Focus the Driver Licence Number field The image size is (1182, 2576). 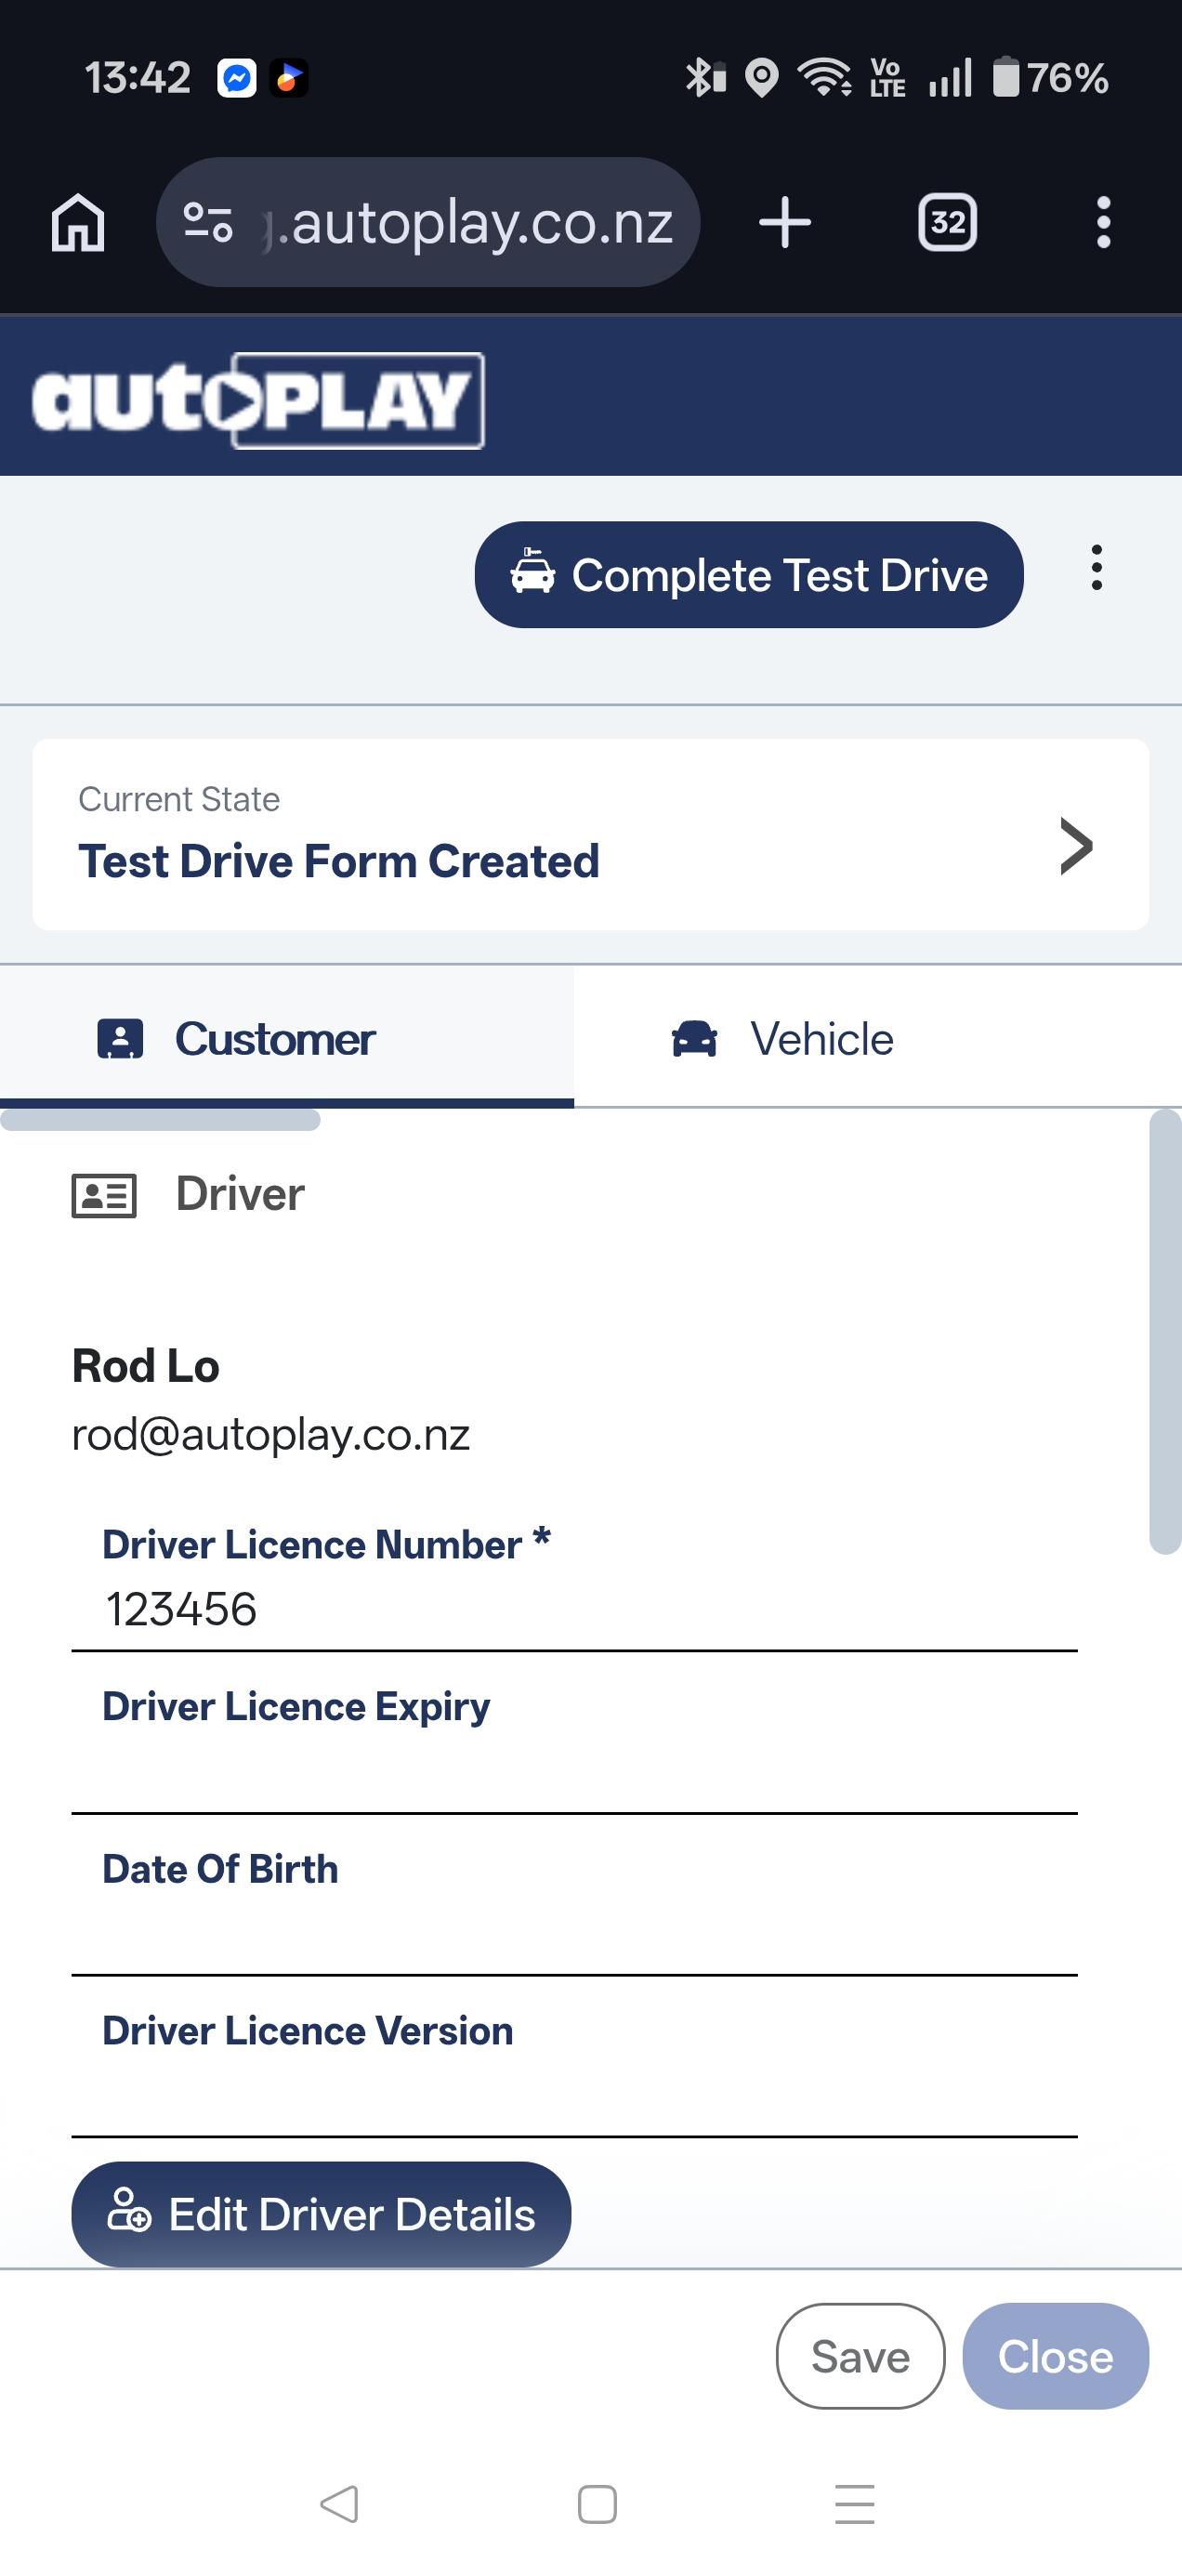[x=574, y=1609]
